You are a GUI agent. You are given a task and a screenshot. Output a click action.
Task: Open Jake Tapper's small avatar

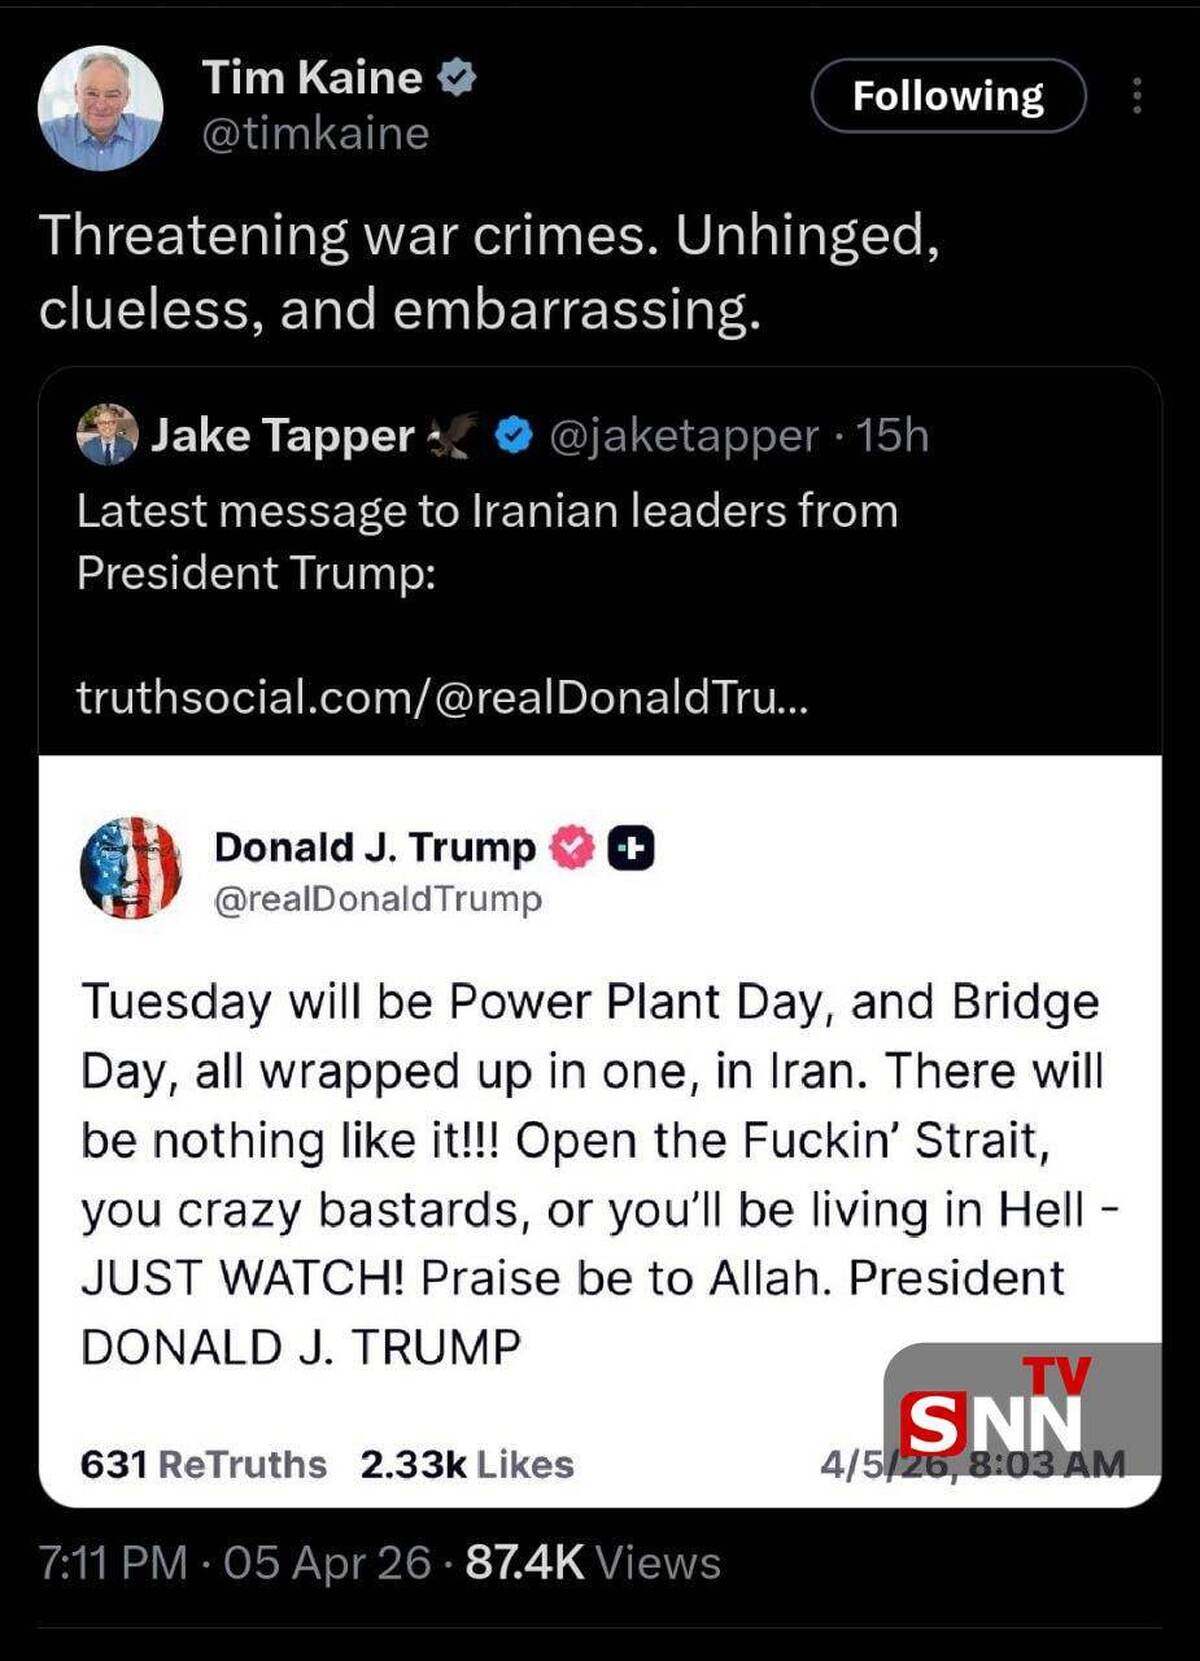pos(107,435)
